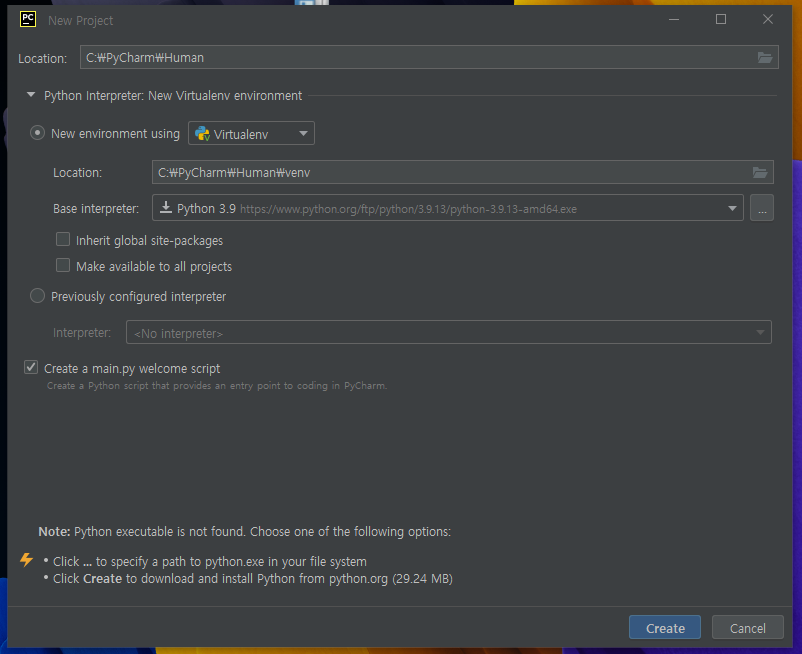Open the Virtualenv environment type dropdown
802x654 pixels.
pyautogui.click(x=251, y=133)
